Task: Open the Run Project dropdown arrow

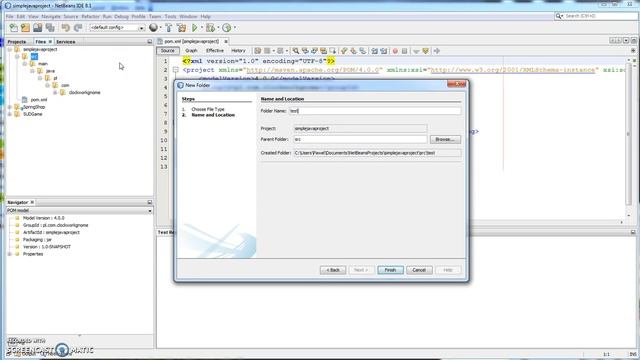Action: 202,28
